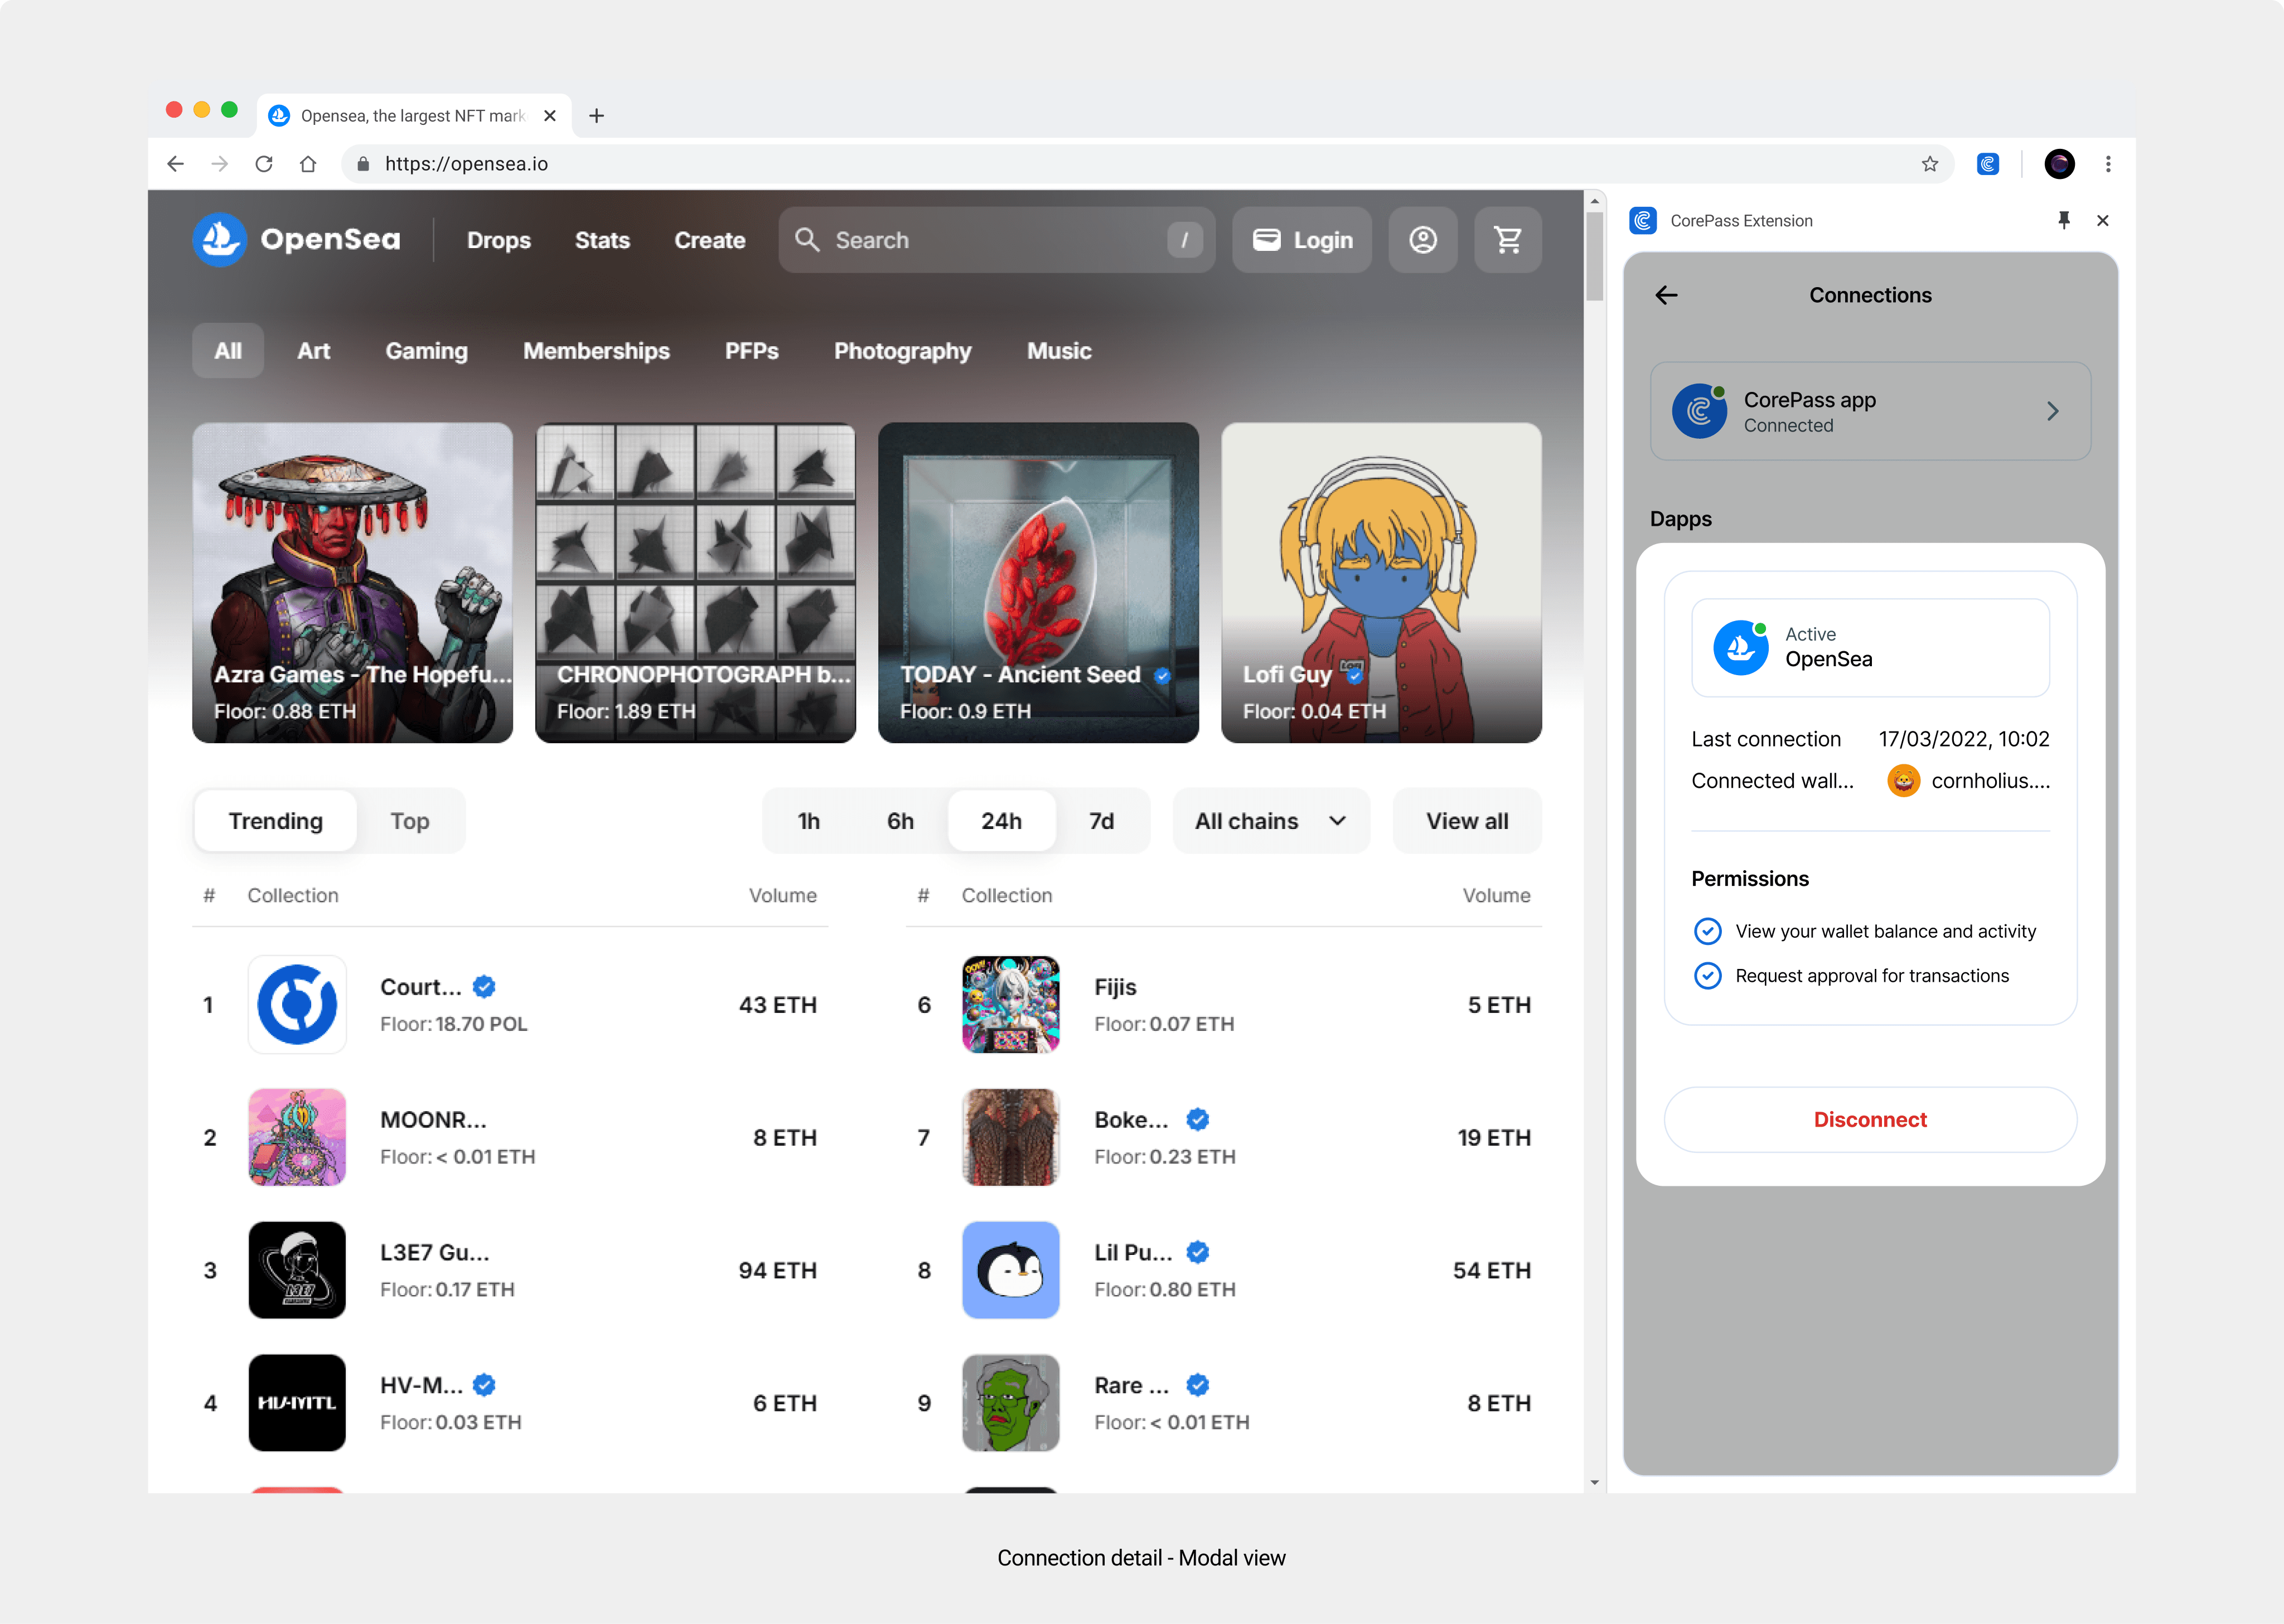Bookmark page with the star icon

click(x=1929, y=164)
